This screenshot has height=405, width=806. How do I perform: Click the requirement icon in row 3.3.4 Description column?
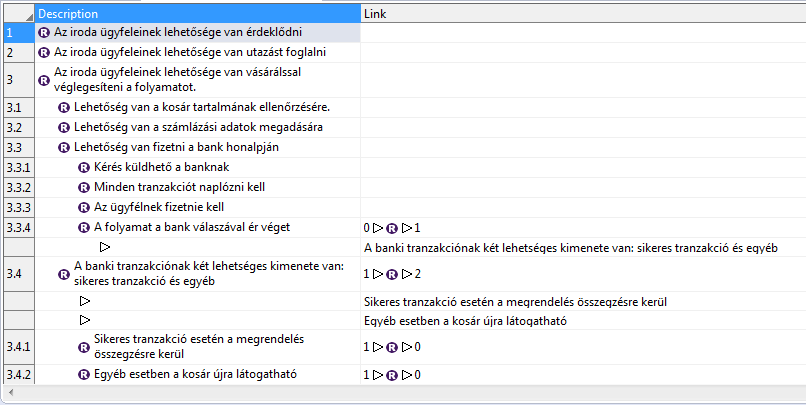click(x=84, y=228)
